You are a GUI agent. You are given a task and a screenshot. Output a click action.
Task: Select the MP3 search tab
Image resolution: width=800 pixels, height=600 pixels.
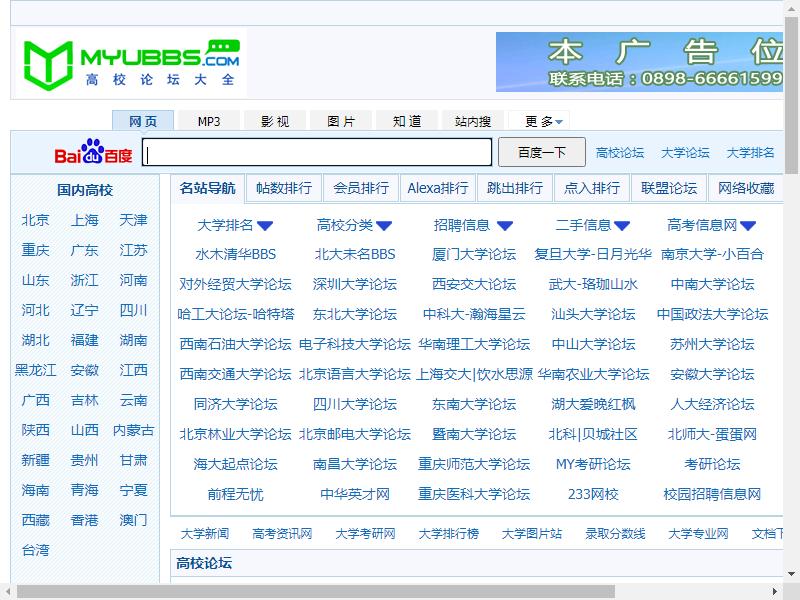pyautogui.click(x=209, y=121)
